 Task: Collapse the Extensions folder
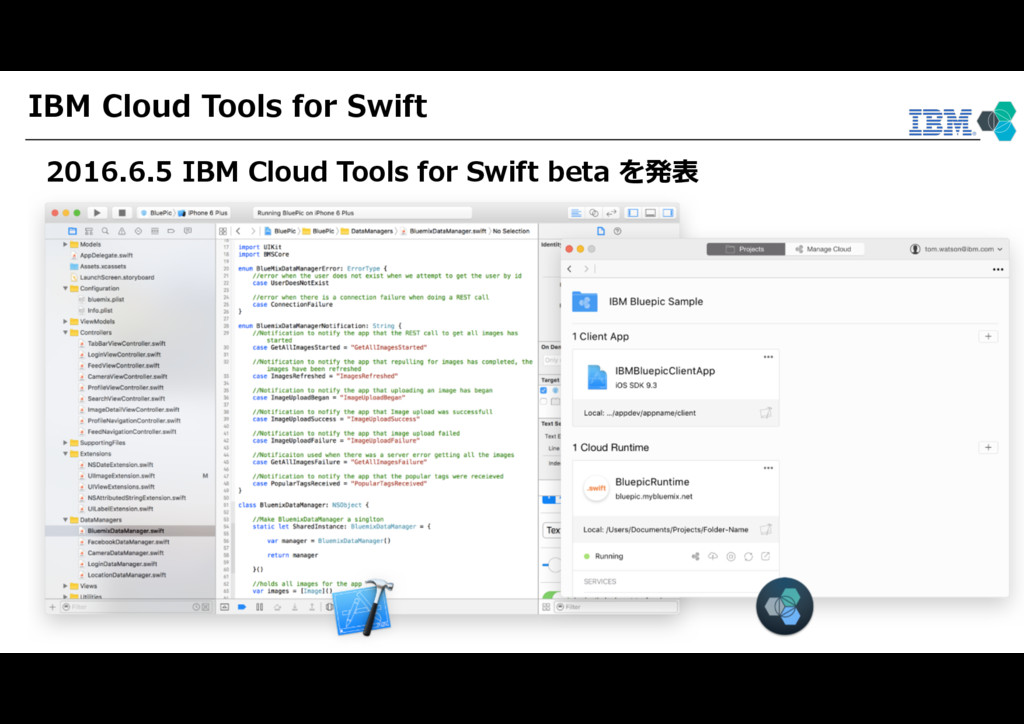(65, 454)
